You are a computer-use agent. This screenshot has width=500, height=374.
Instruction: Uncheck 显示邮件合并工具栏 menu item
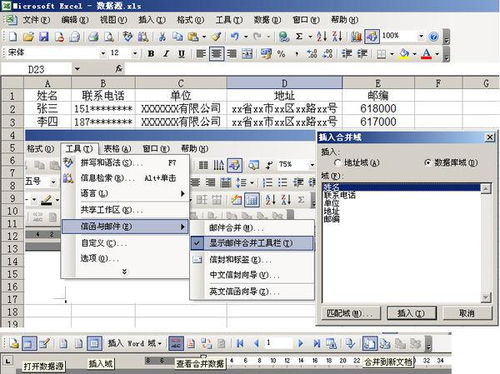click(x=252, y=243)
